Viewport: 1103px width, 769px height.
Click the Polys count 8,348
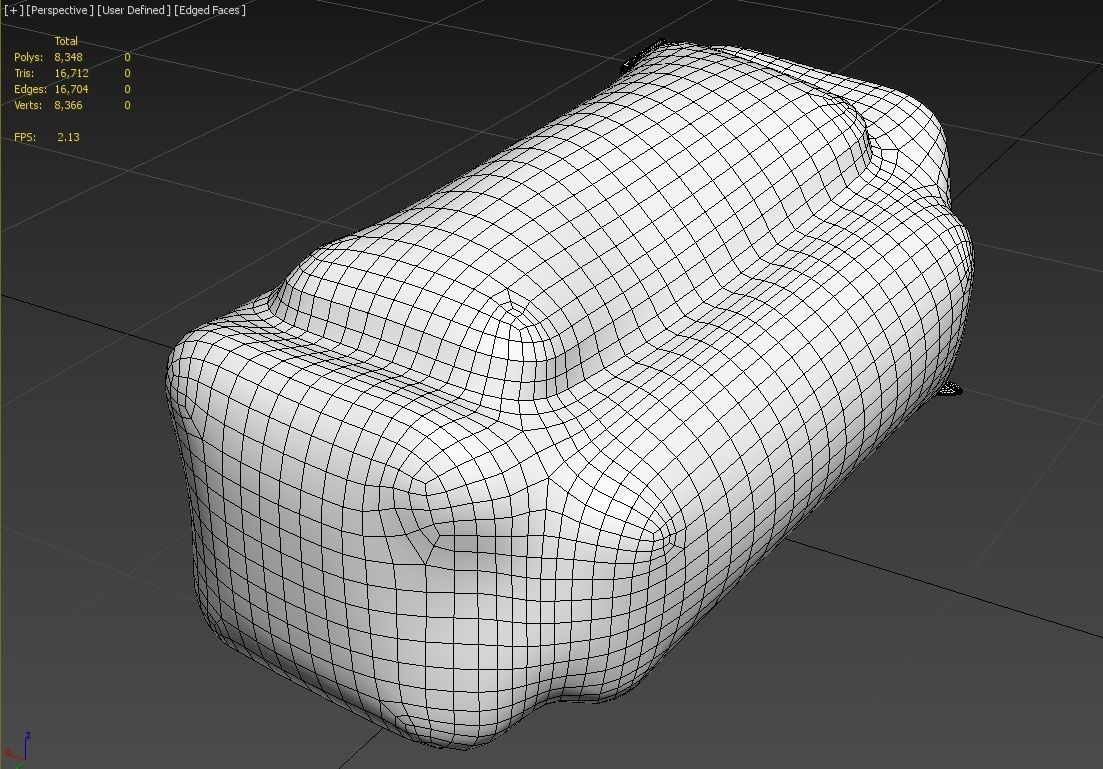[68, 57]
